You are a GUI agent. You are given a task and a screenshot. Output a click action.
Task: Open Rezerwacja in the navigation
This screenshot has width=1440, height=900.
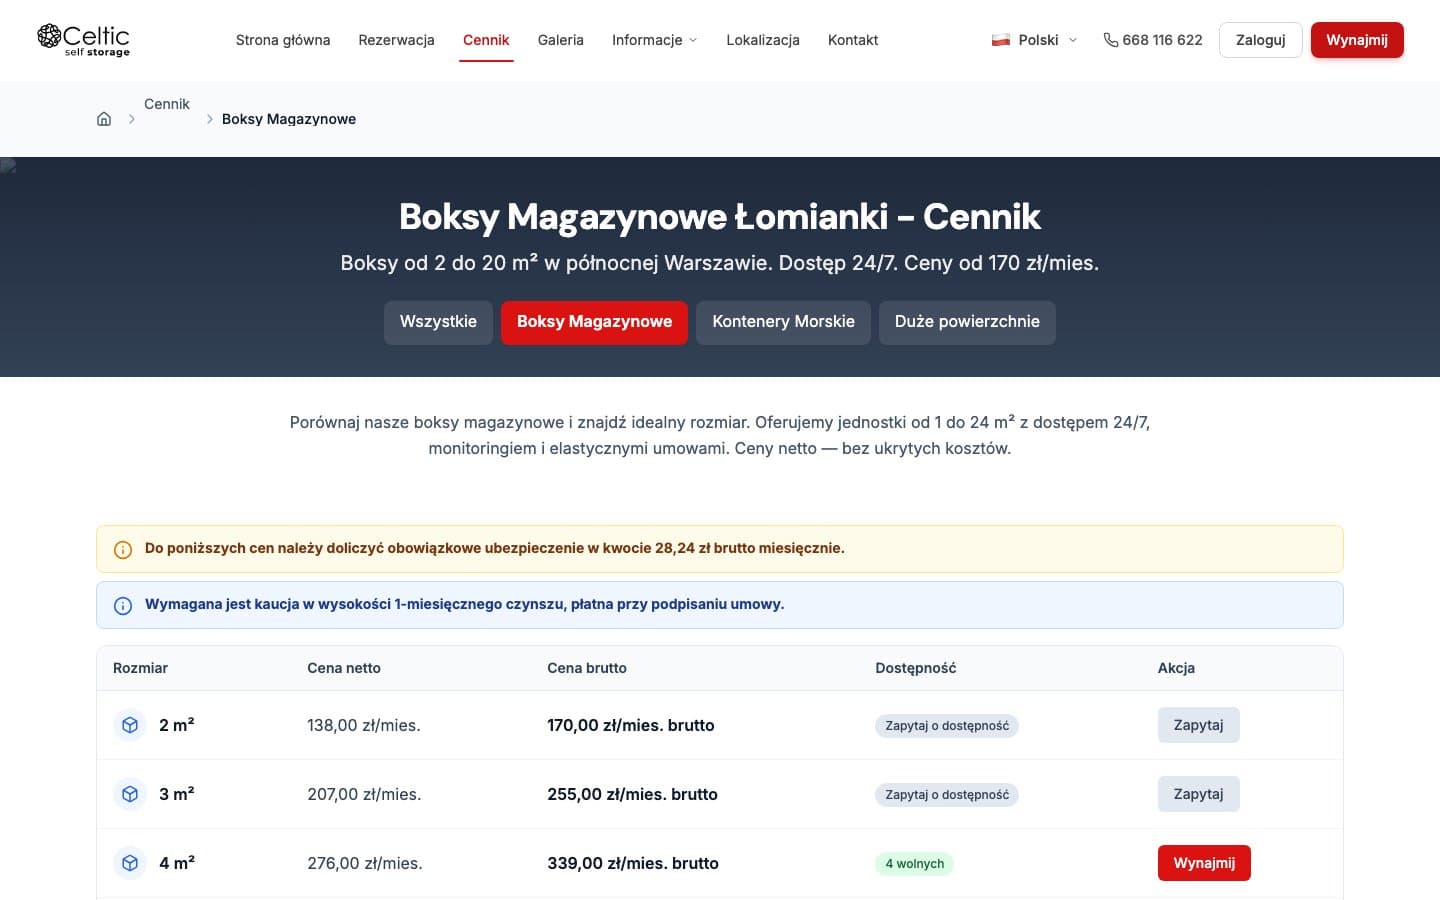396,40
